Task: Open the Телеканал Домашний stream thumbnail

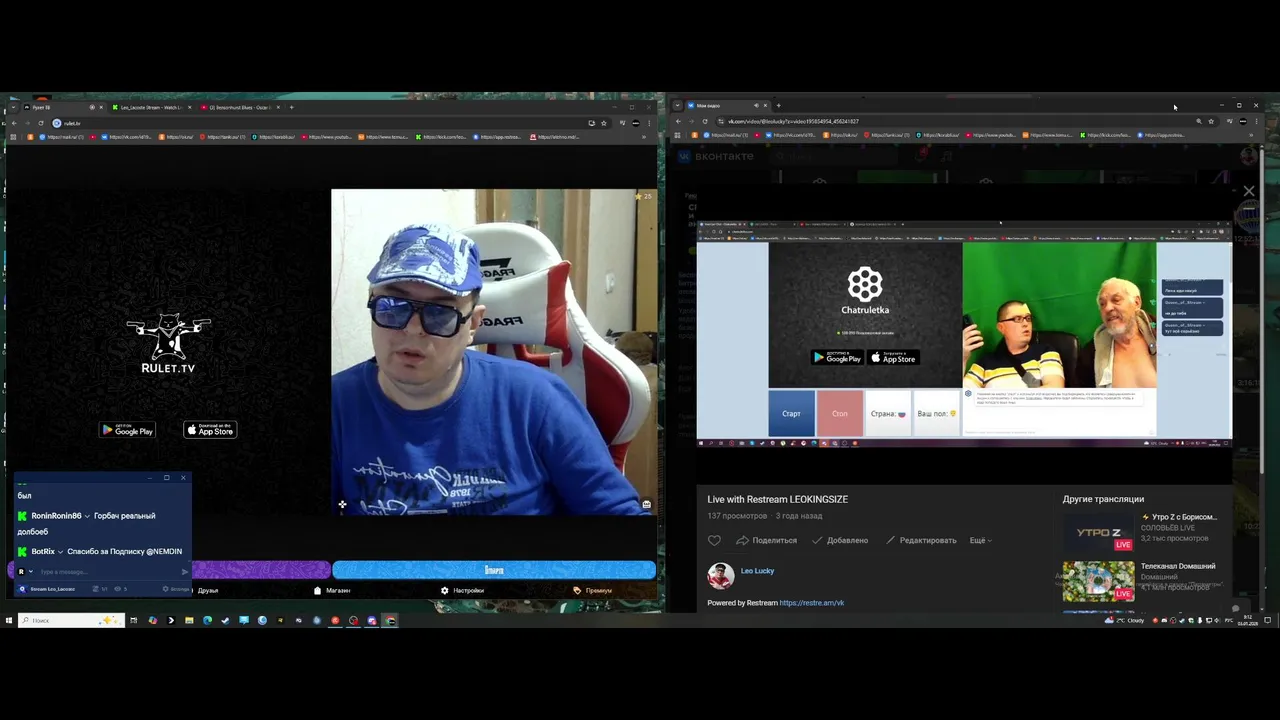Action: click(1098, 581)
